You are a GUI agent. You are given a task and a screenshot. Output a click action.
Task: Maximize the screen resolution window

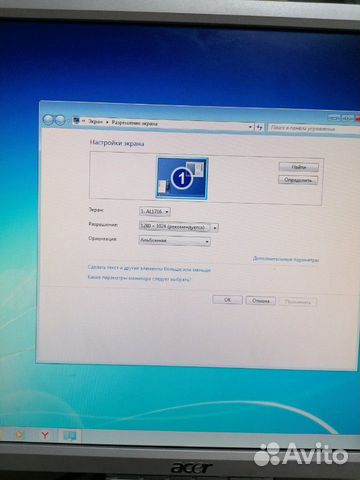(347, 118)
